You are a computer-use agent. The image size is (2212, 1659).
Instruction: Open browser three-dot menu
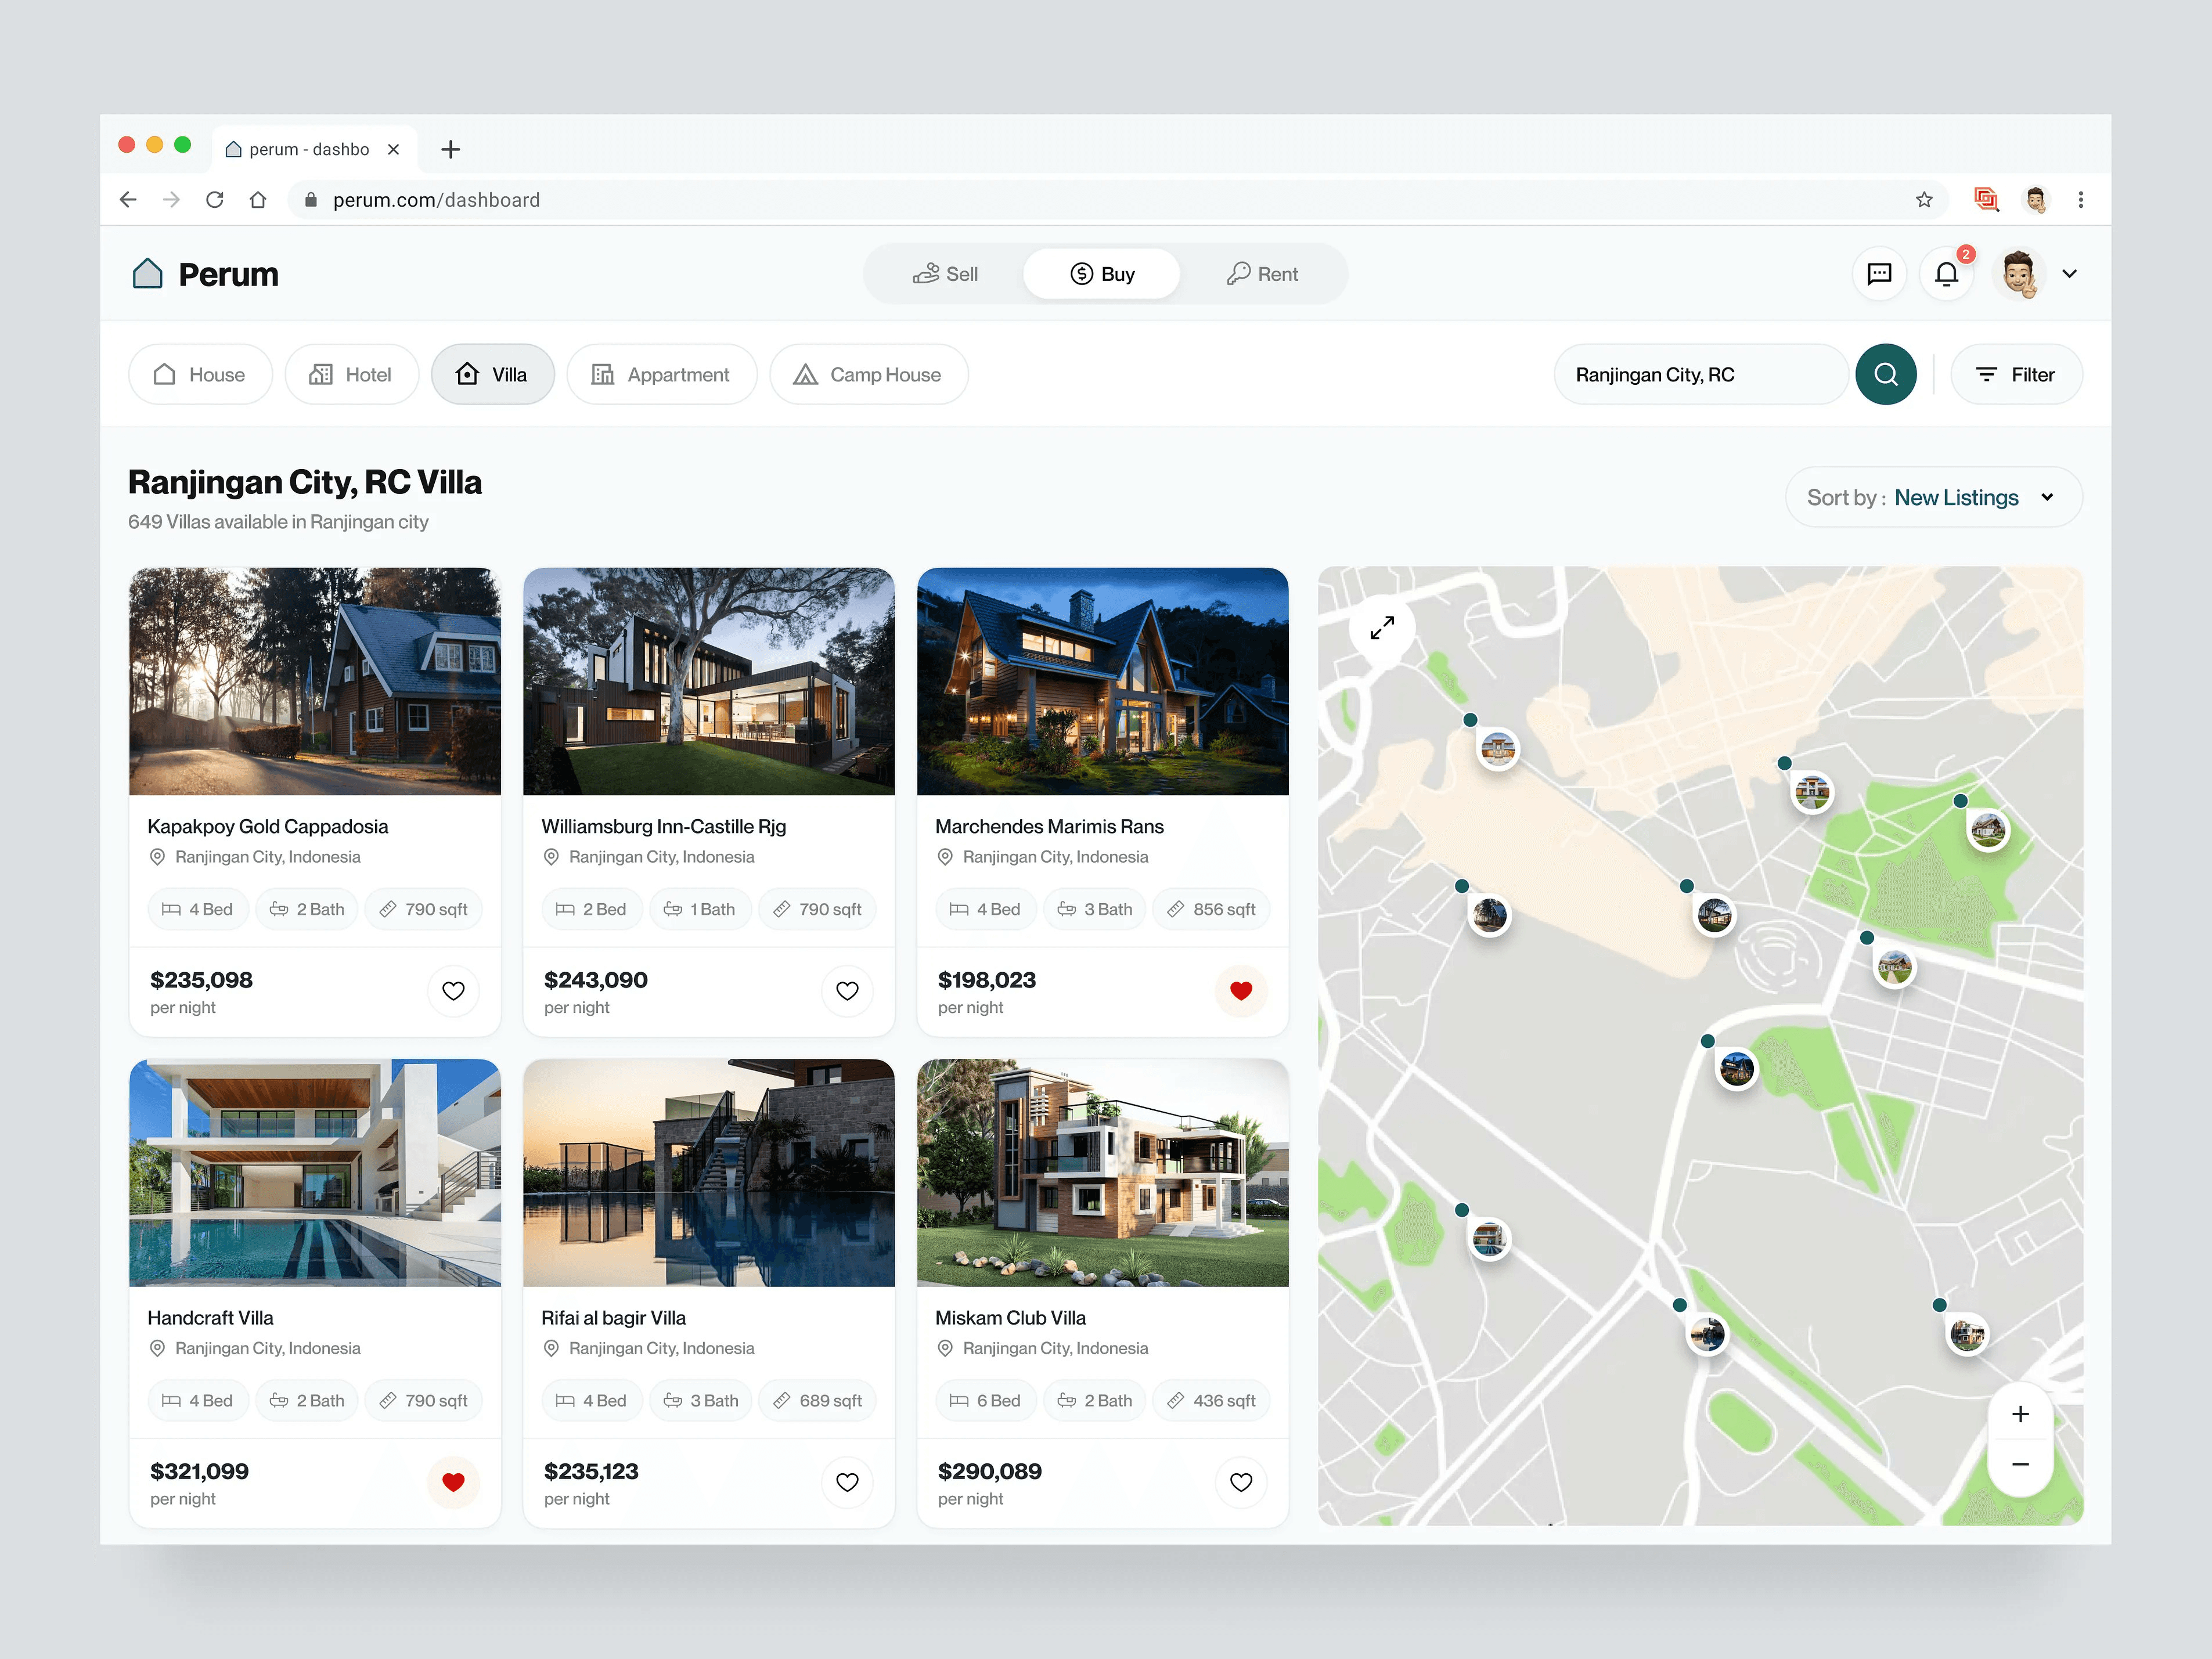point(2080,200)
